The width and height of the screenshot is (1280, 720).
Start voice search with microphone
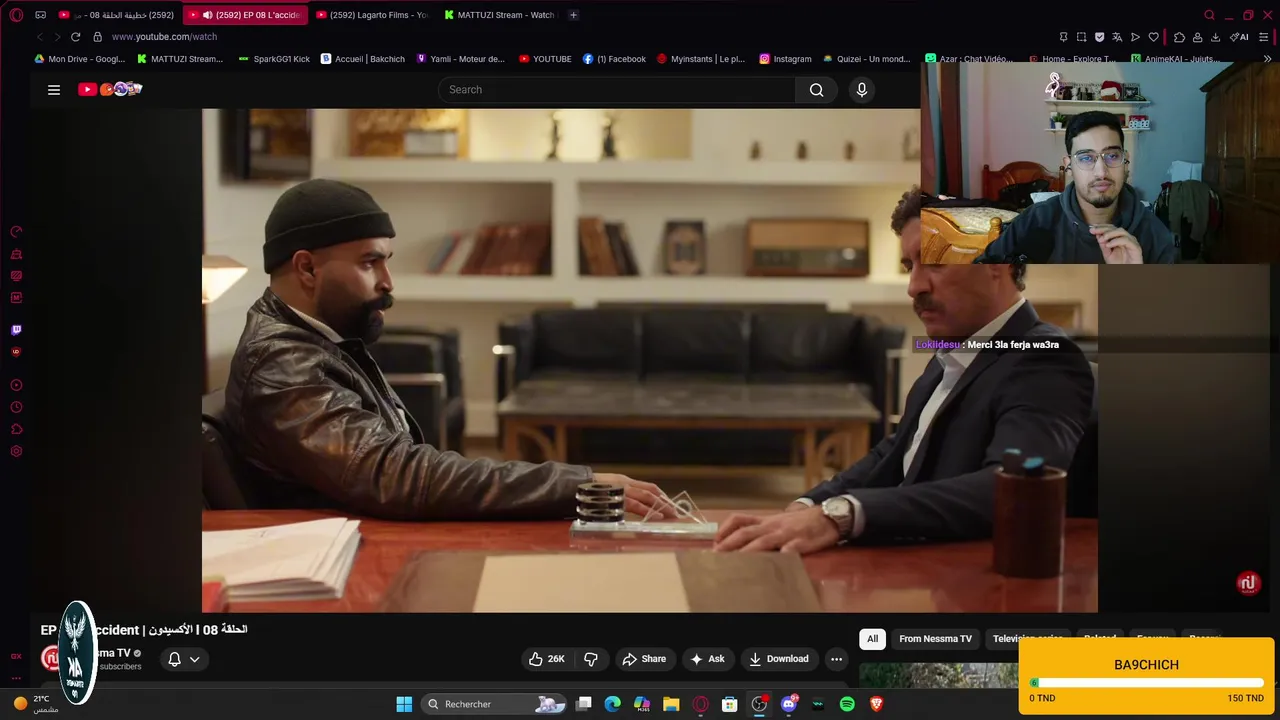point(862,90)
